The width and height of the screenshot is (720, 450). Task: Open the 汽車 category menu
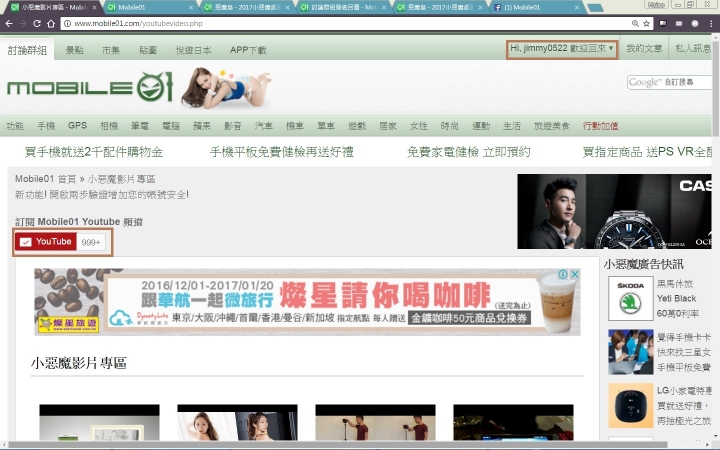coord(264,126)
